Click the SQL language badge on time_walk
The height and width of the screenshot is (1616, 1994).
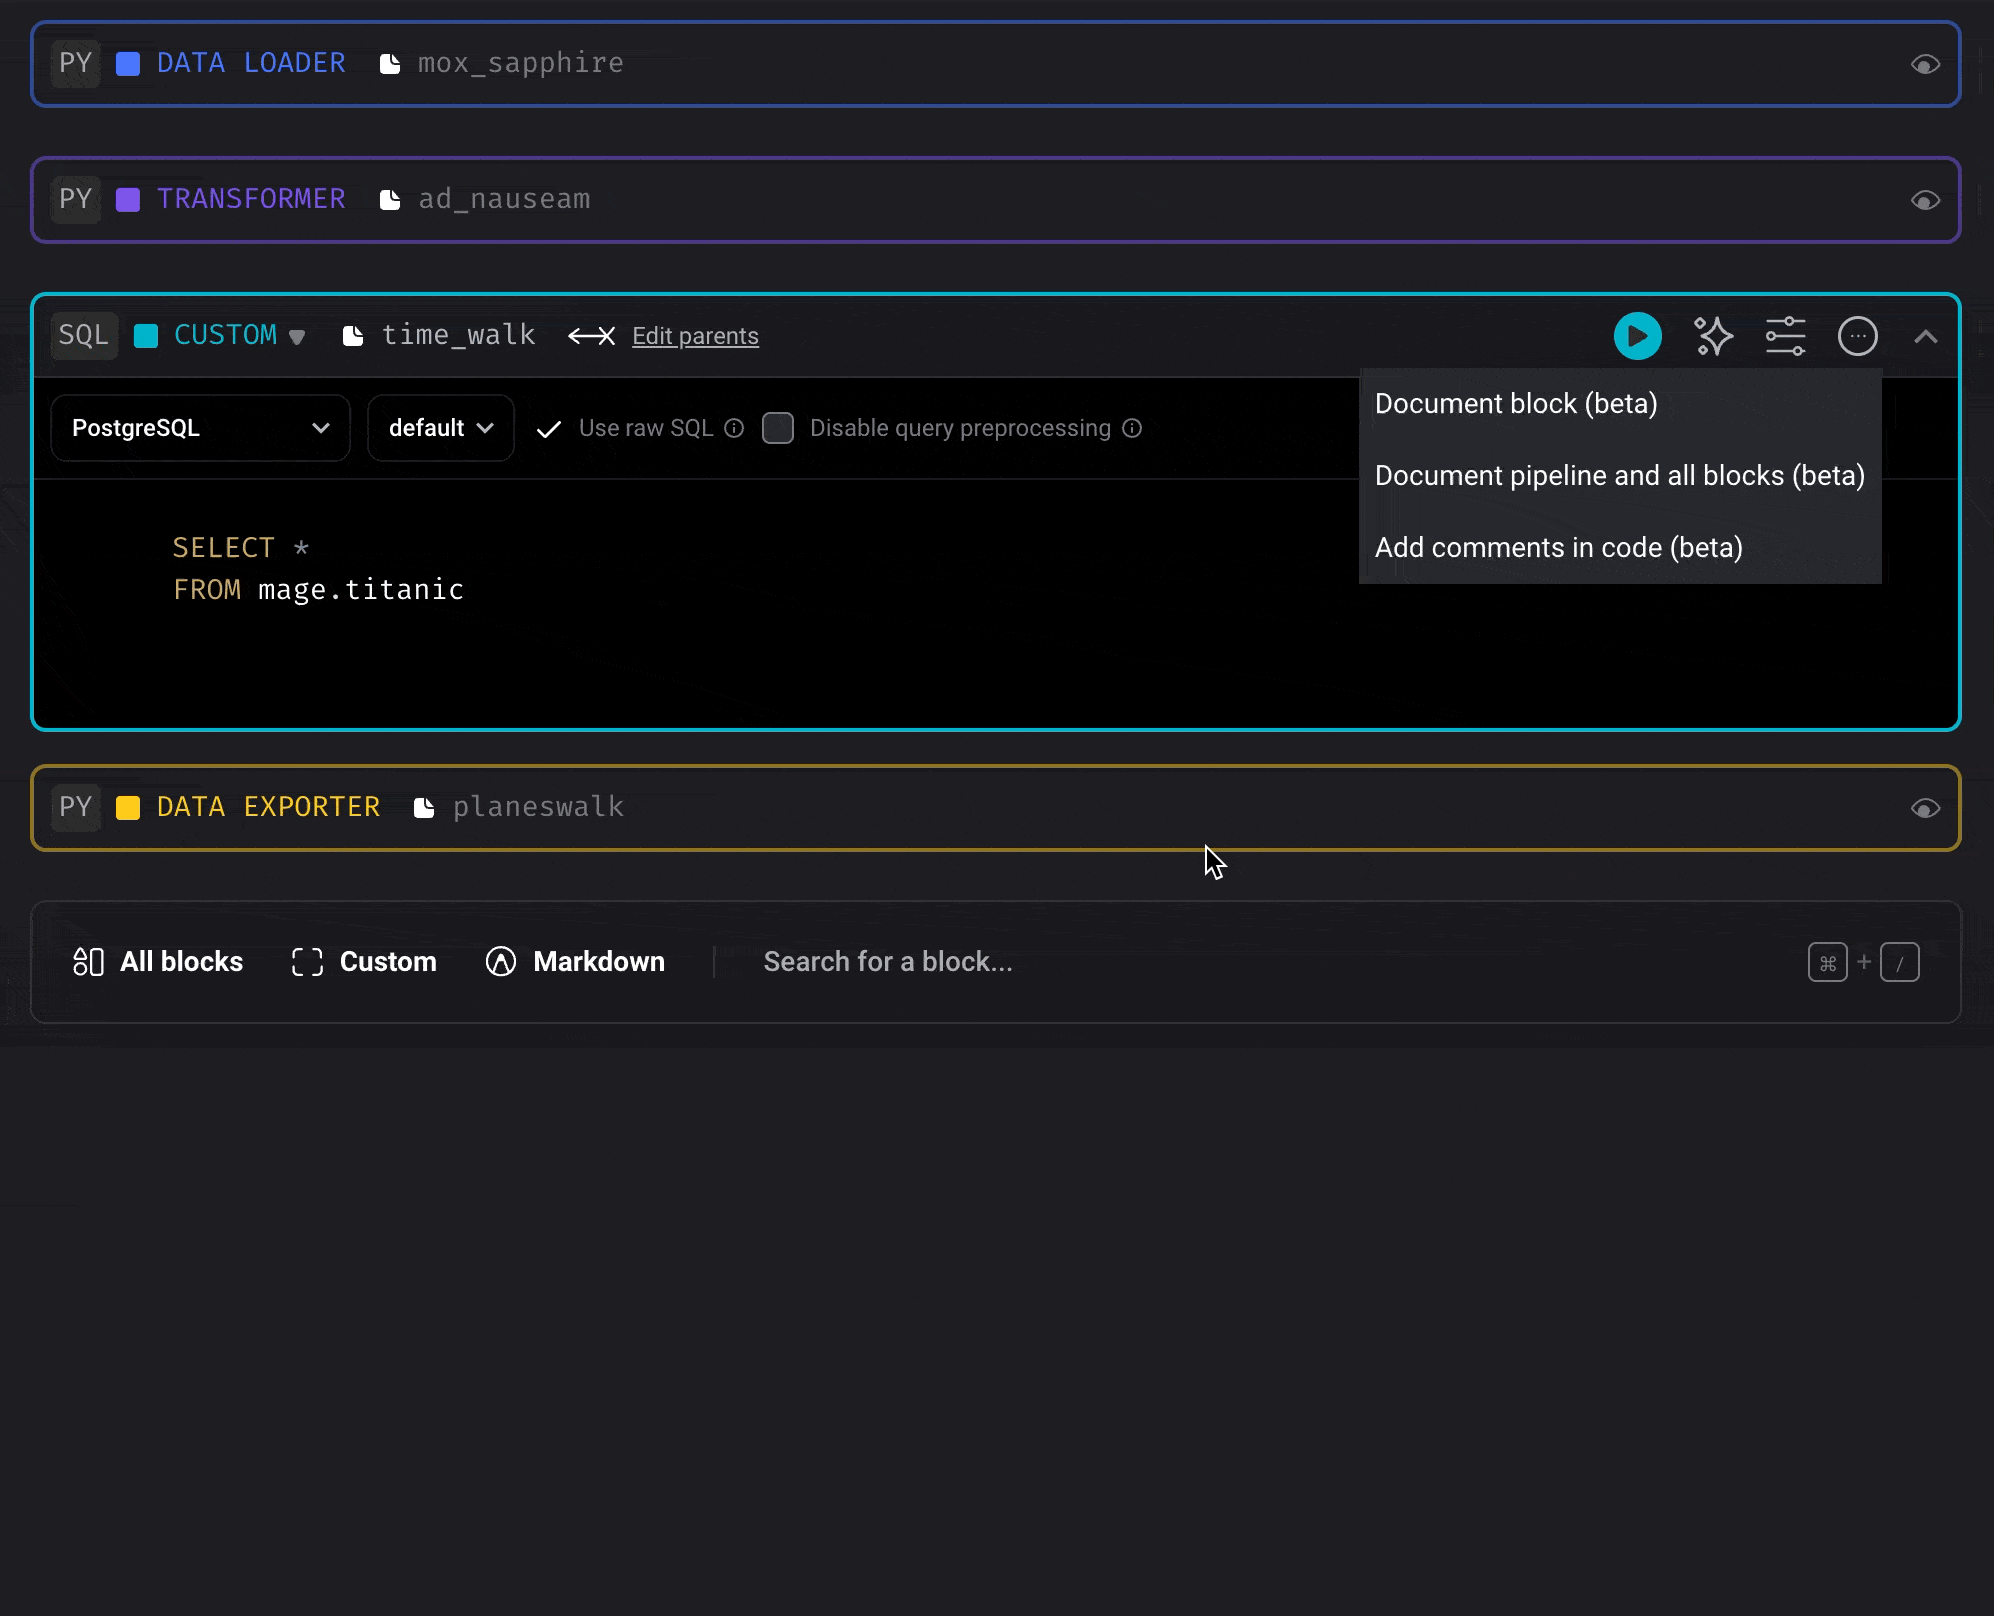click(x=84, y=336)
